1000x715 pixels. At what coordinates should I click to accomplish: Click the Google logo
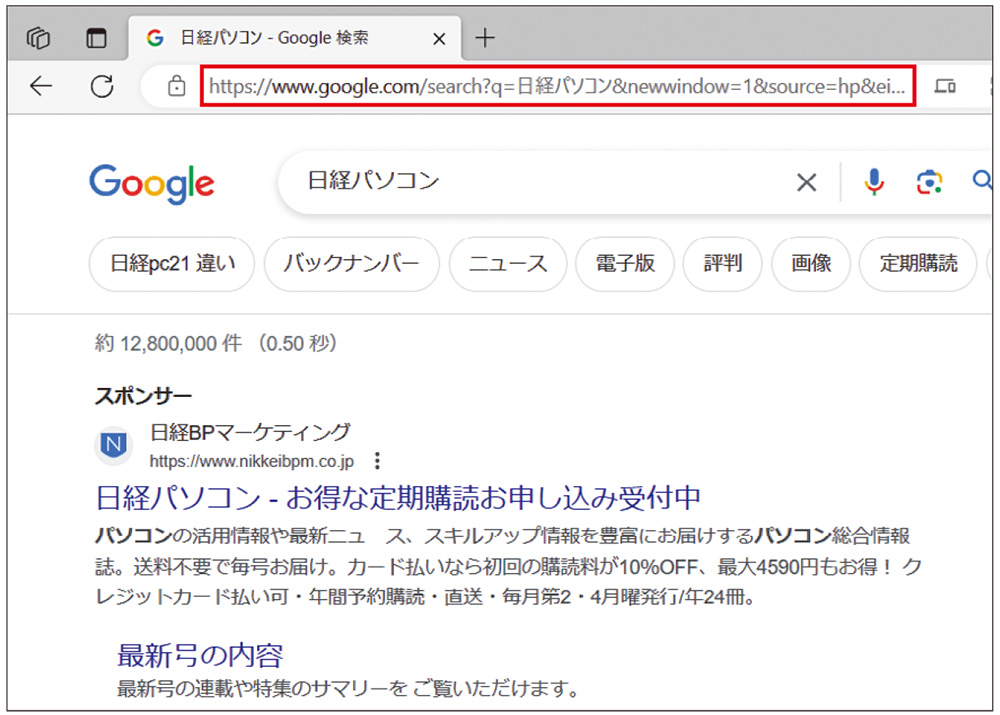151,183
